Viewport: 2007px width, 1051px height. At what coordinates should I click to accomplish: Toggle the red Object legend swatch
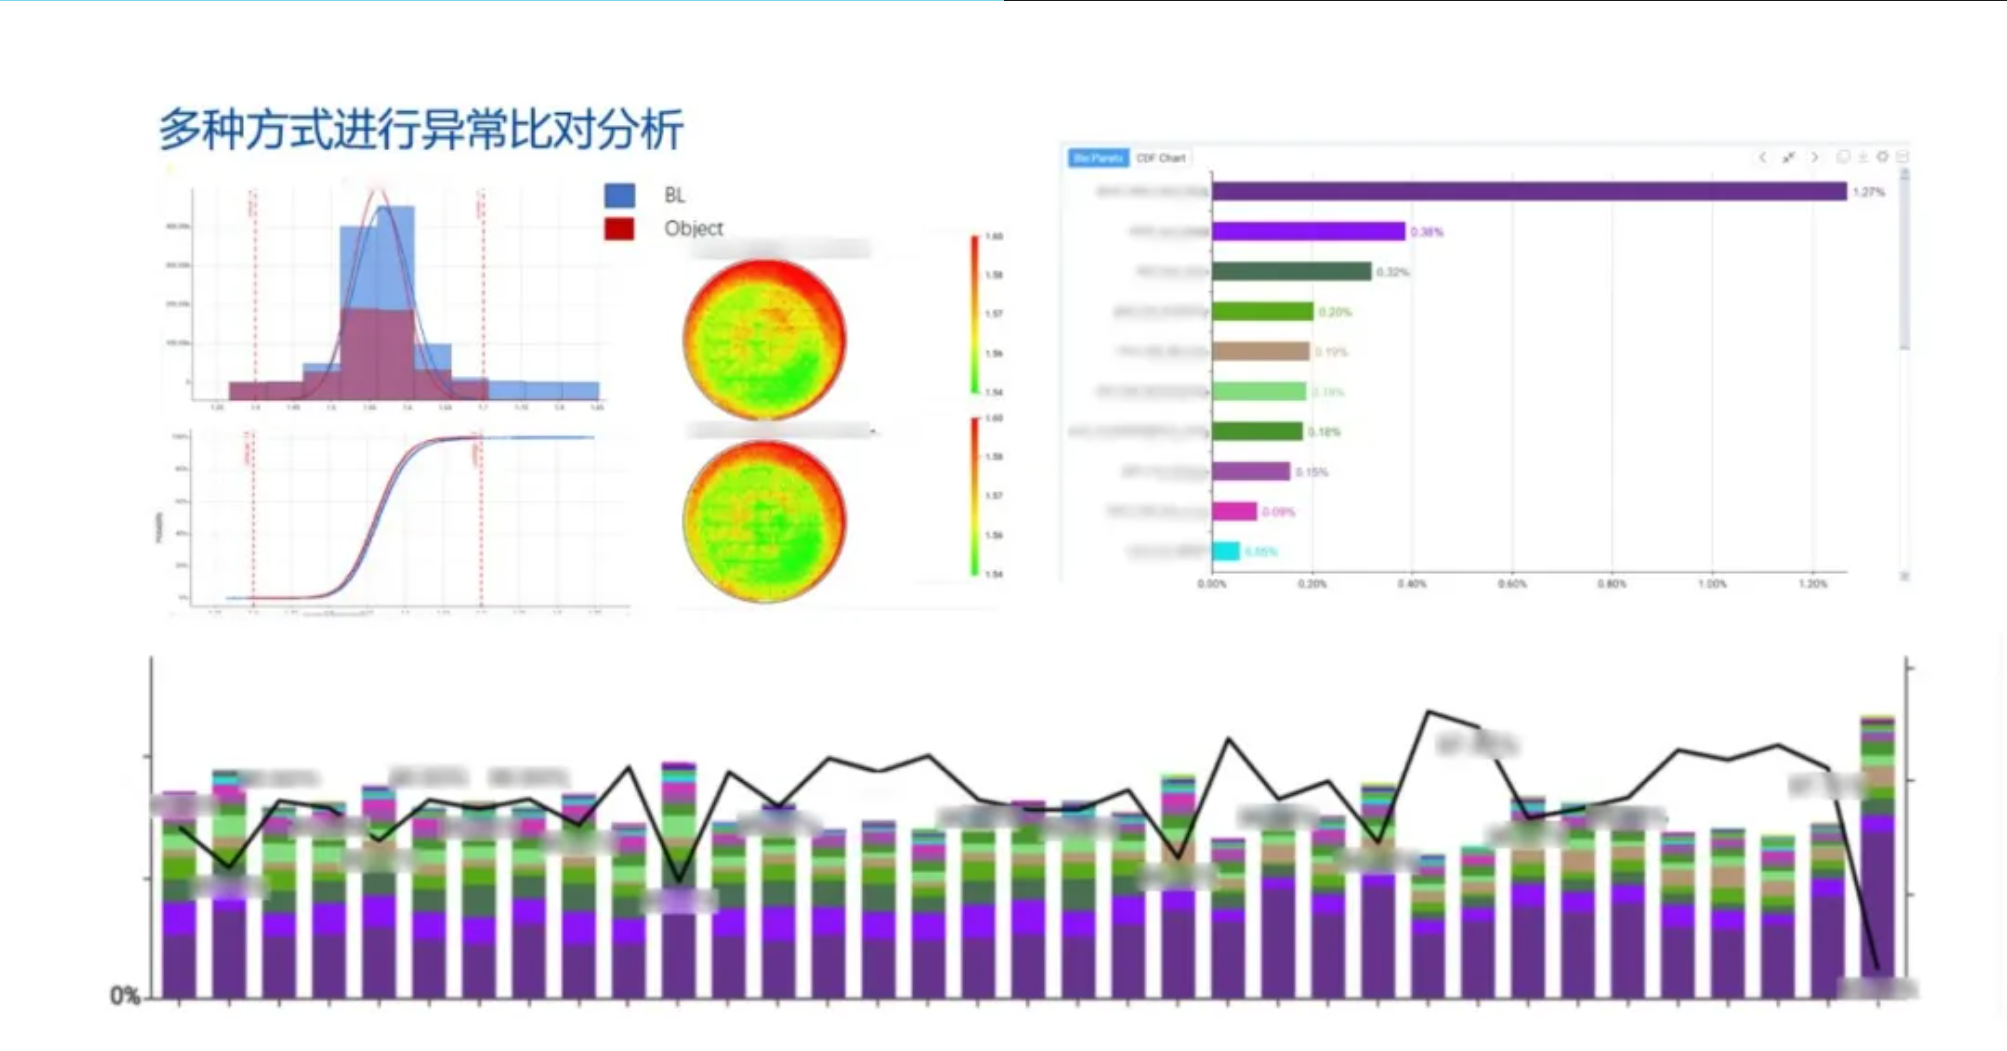tap(619, 229)
